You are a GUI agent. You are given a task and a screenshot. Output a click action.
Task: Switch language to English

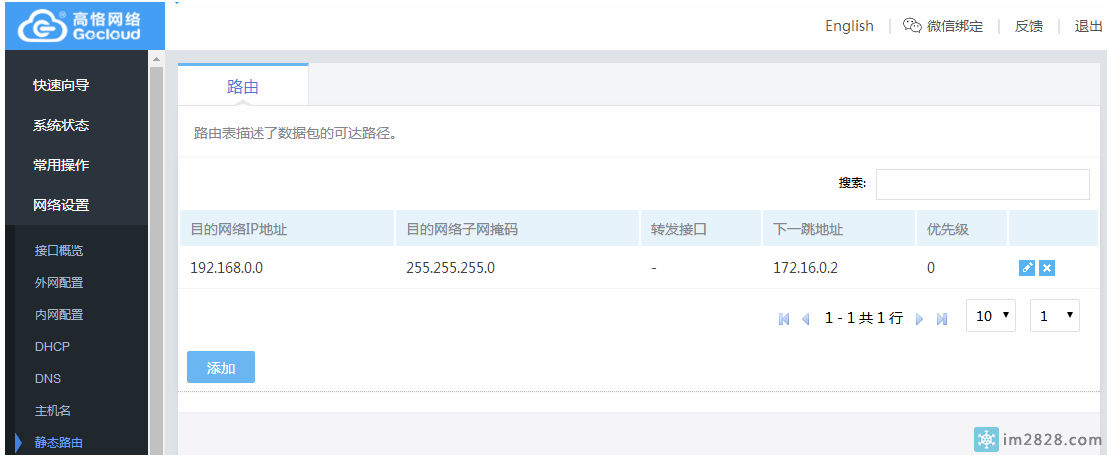[x=849, y=26]
